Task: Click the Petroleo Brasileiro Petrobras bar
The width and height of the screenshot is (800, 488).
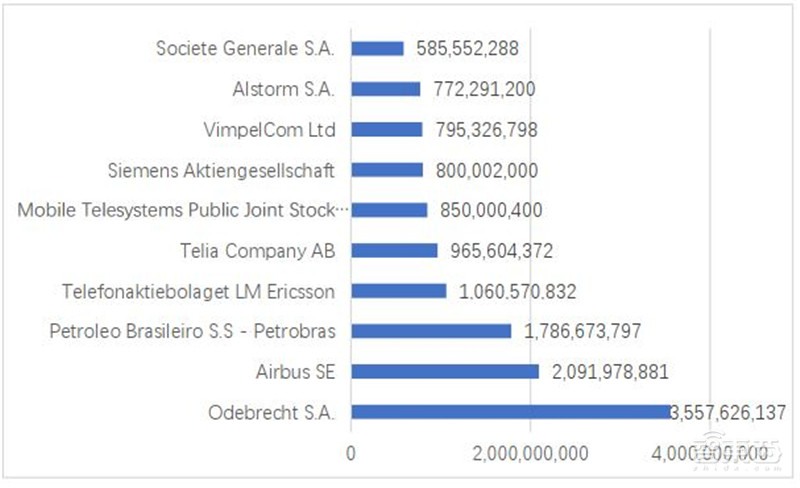Action: (x=431, y=331)
